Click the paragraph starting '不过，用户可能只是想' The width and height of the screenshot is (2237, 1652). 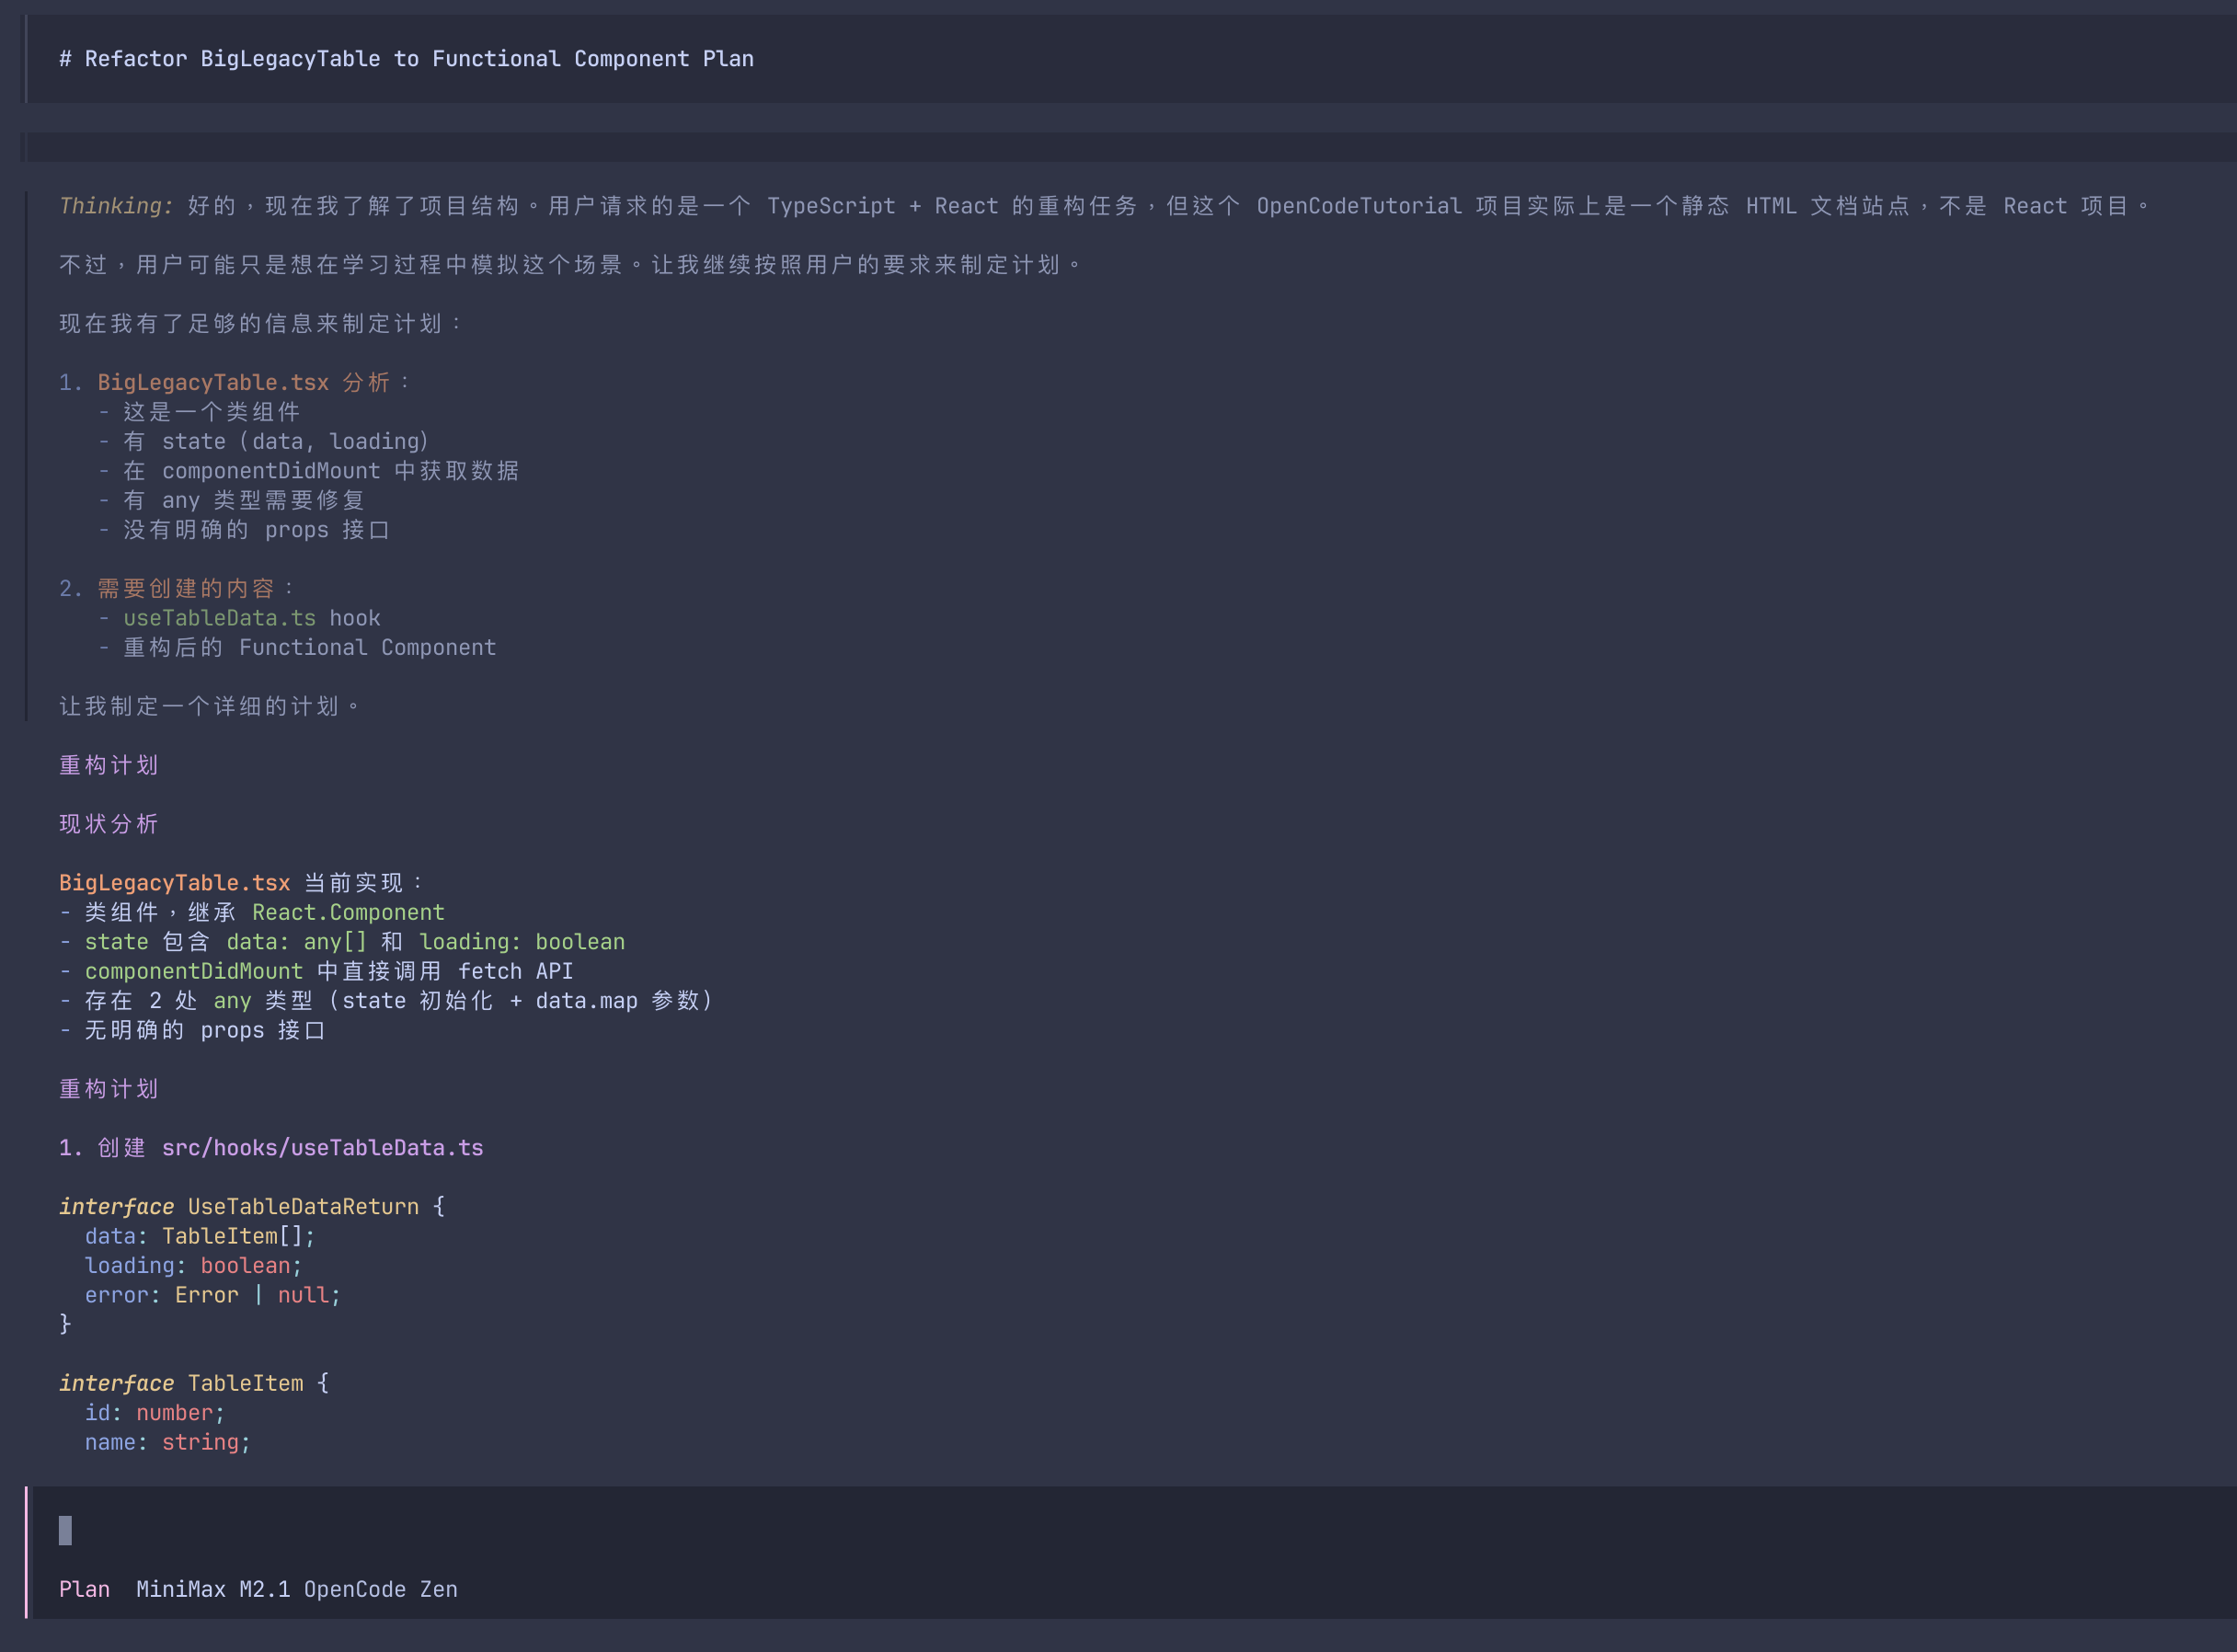tap(570, 265)
